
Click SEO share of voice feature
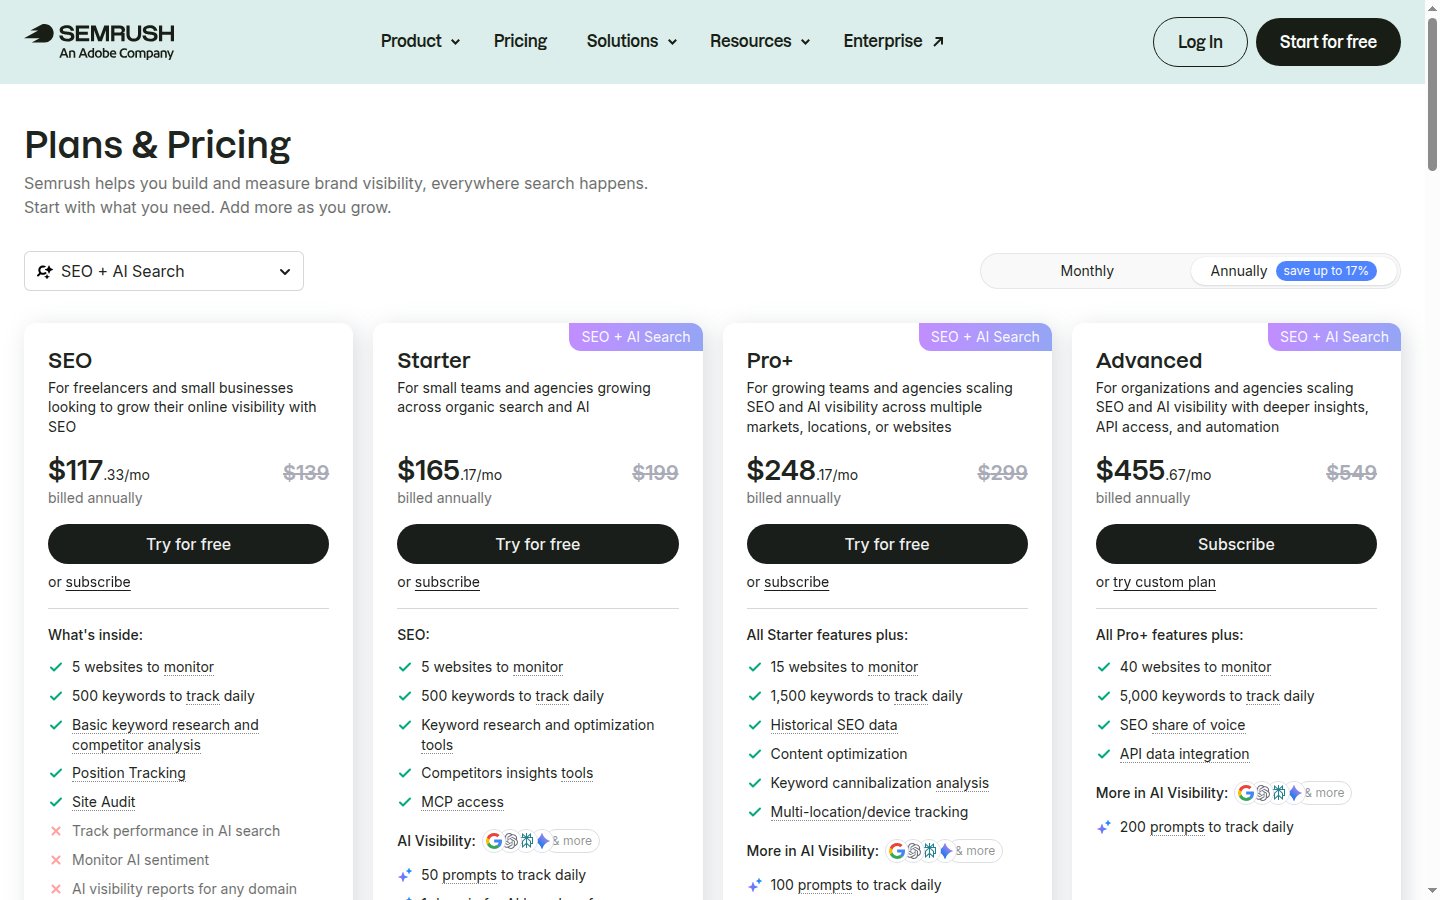pyautogui.click(x=1182, y=725)
